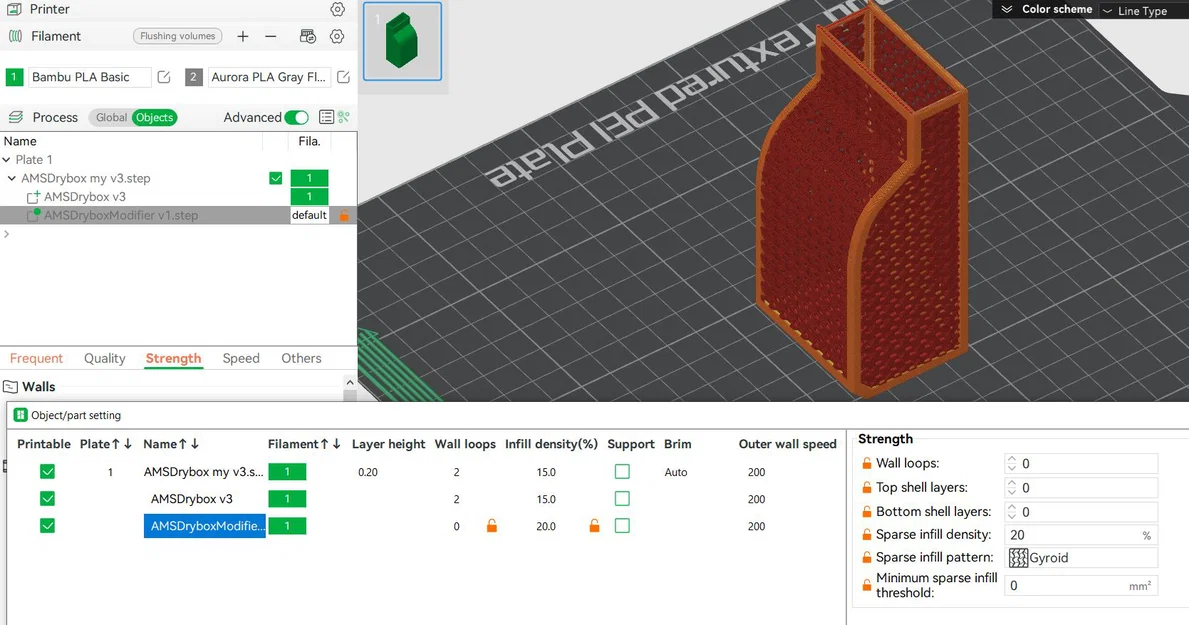Switch to the Speed tab

(241, 358)
